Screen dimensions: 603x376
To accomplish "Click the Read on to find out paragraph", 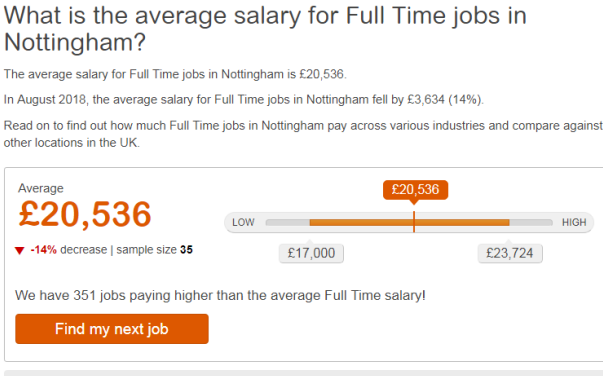I will [303, 134].
